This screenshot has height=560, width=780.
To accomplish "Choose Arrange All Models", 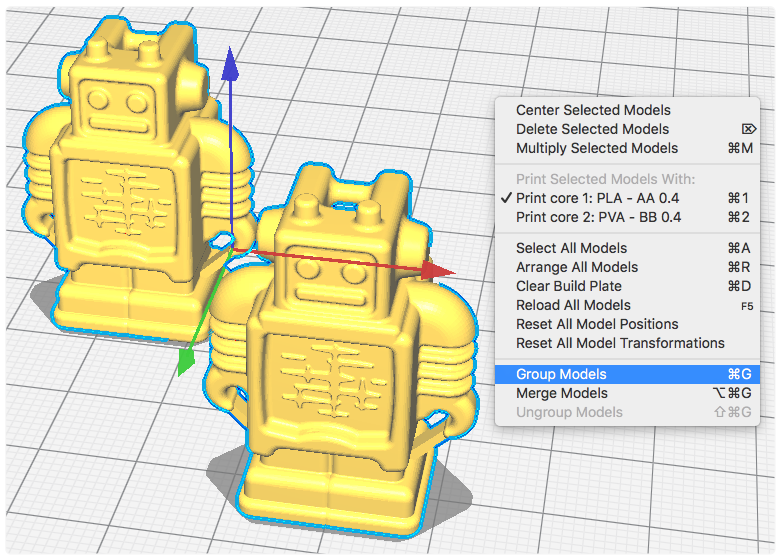I will pos(627,267).
